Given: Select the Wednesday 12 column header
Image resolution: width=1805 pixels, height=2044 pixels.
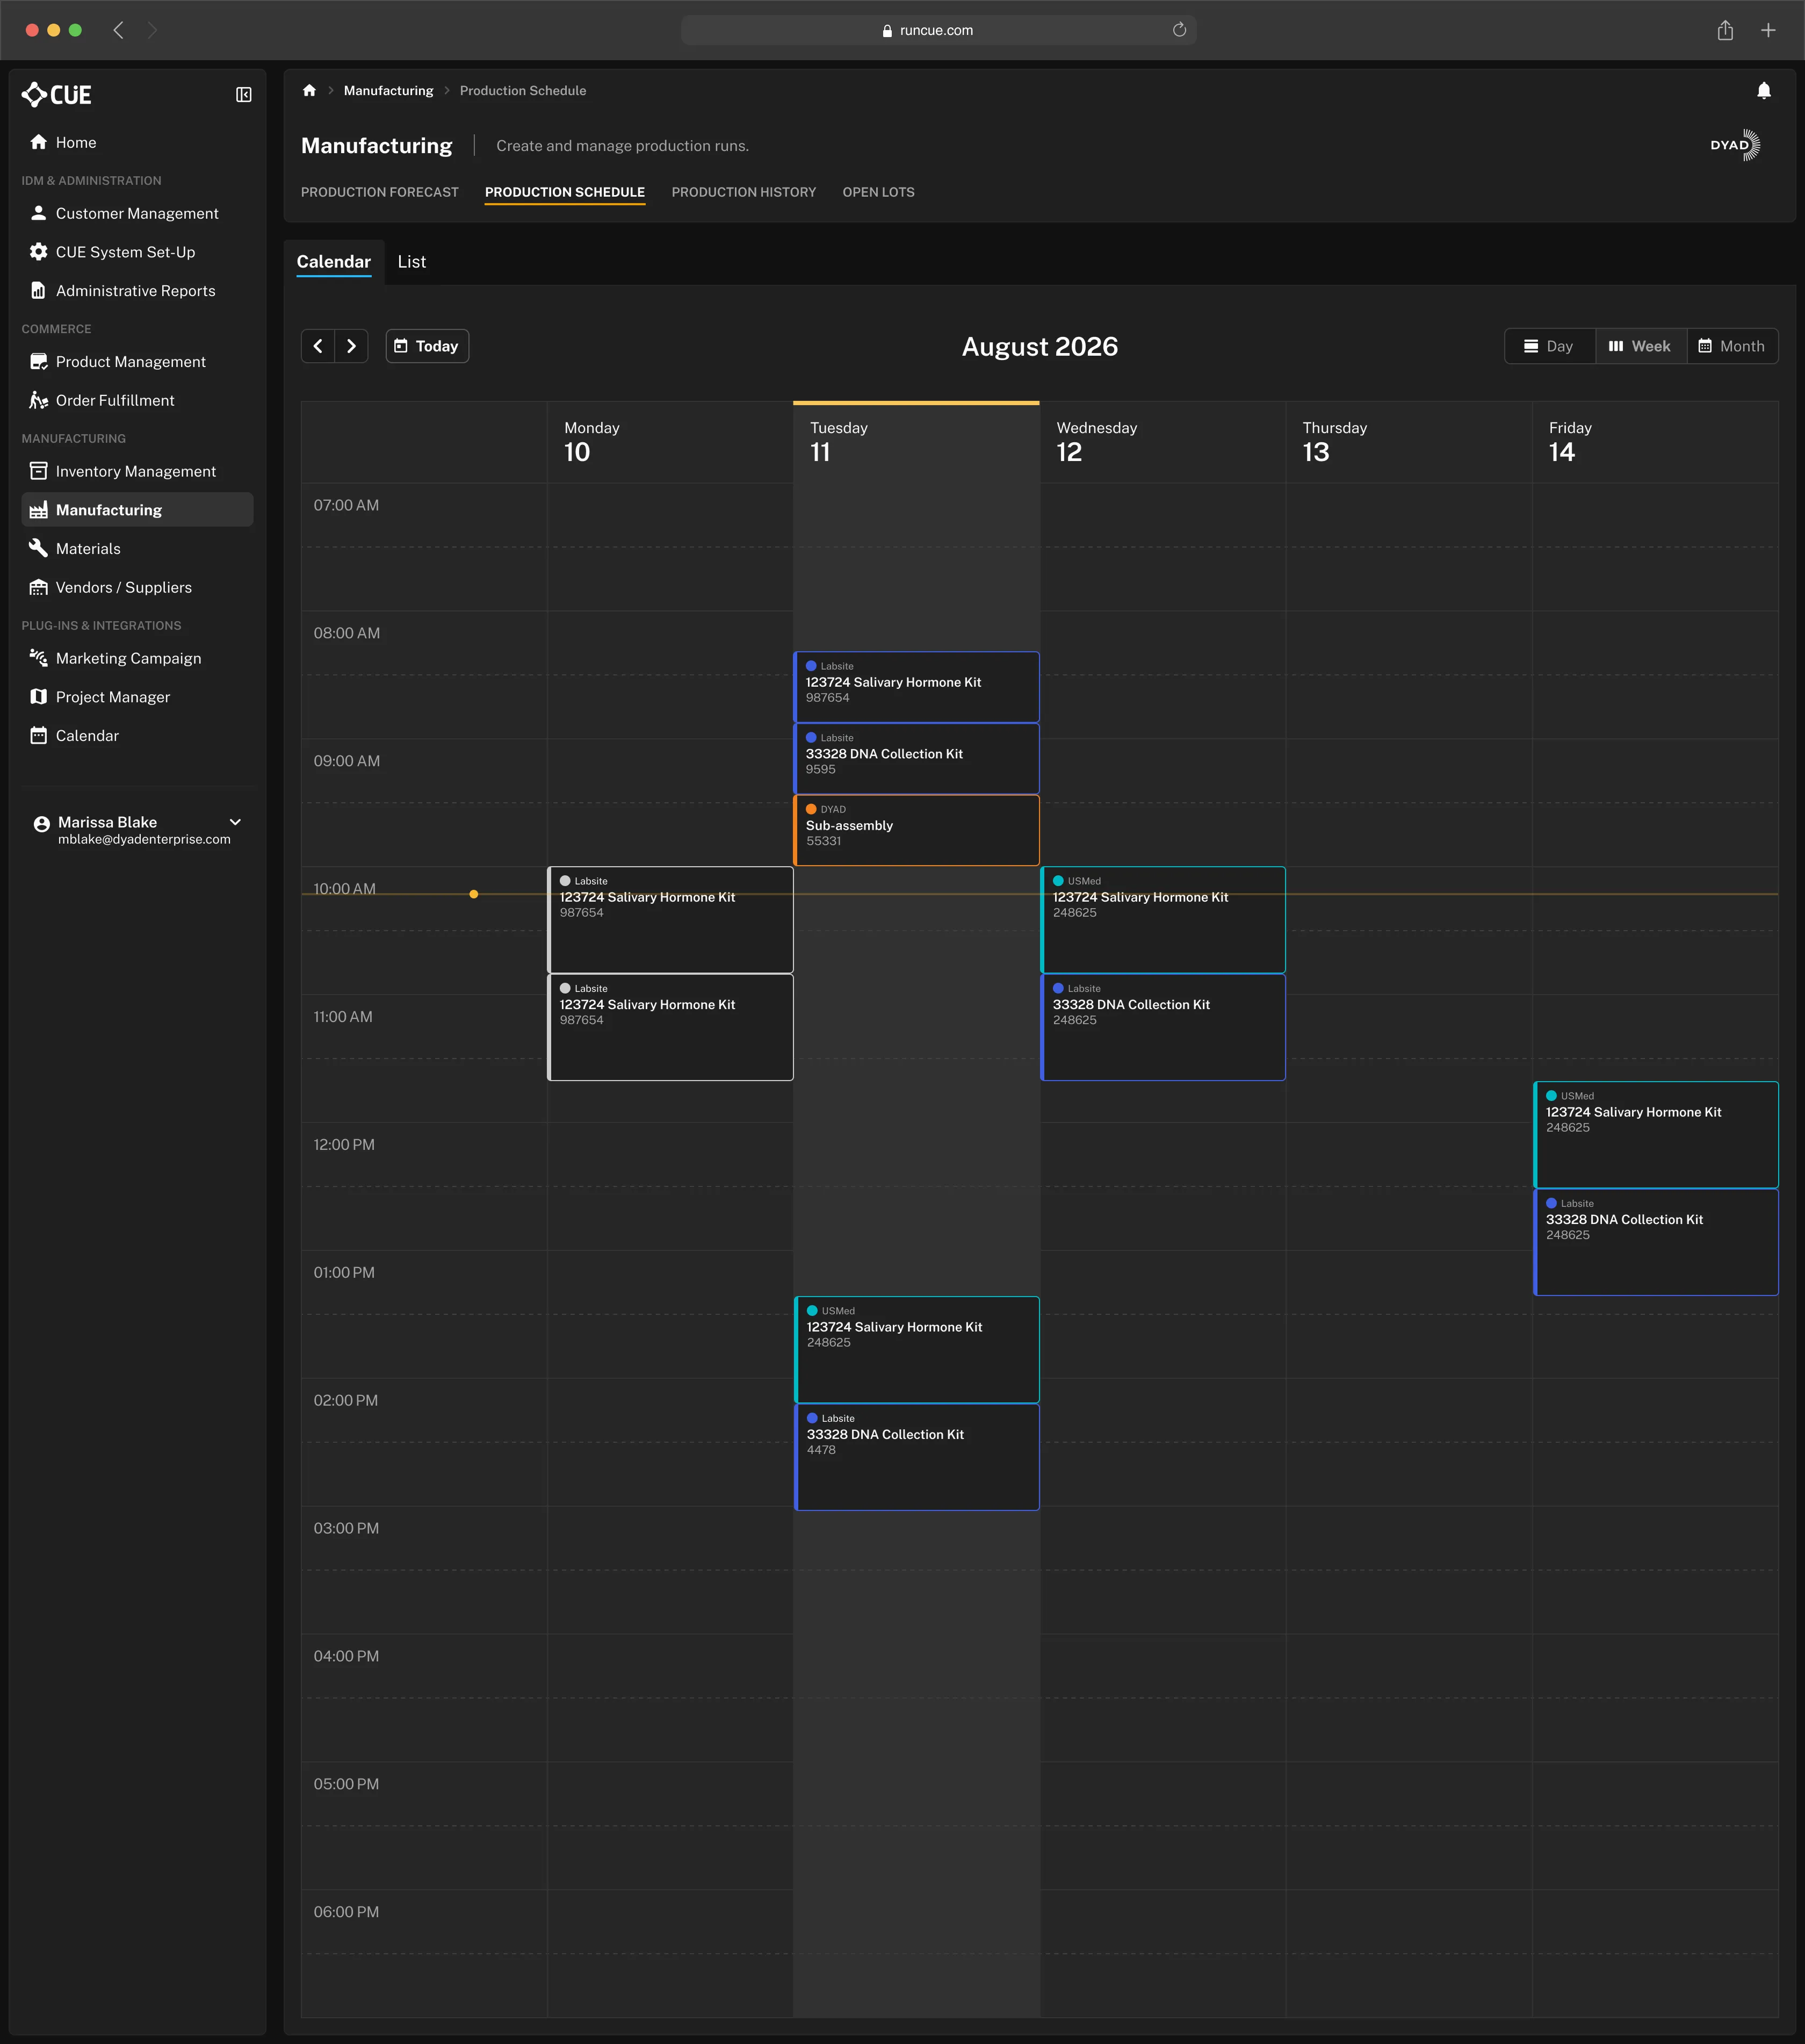Looking at the screenshot, I should pyautogui.click(x=1163, y=442).
